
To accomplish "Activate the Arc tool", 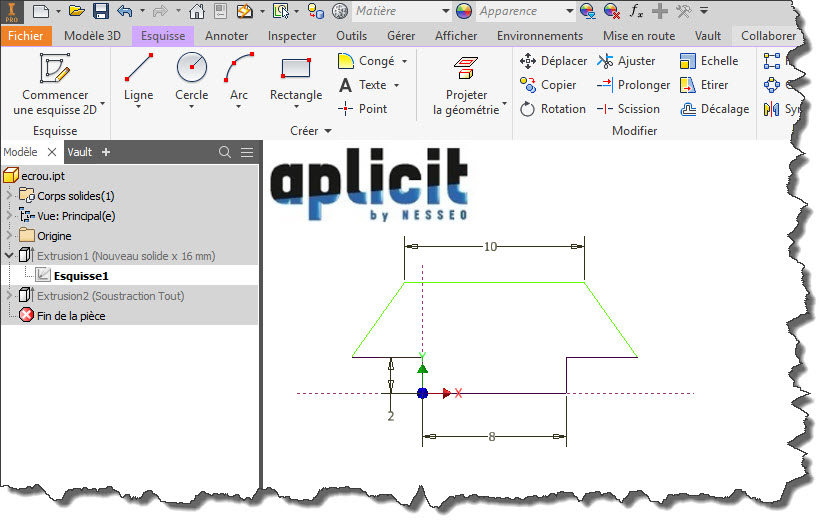I will [239, 70].
